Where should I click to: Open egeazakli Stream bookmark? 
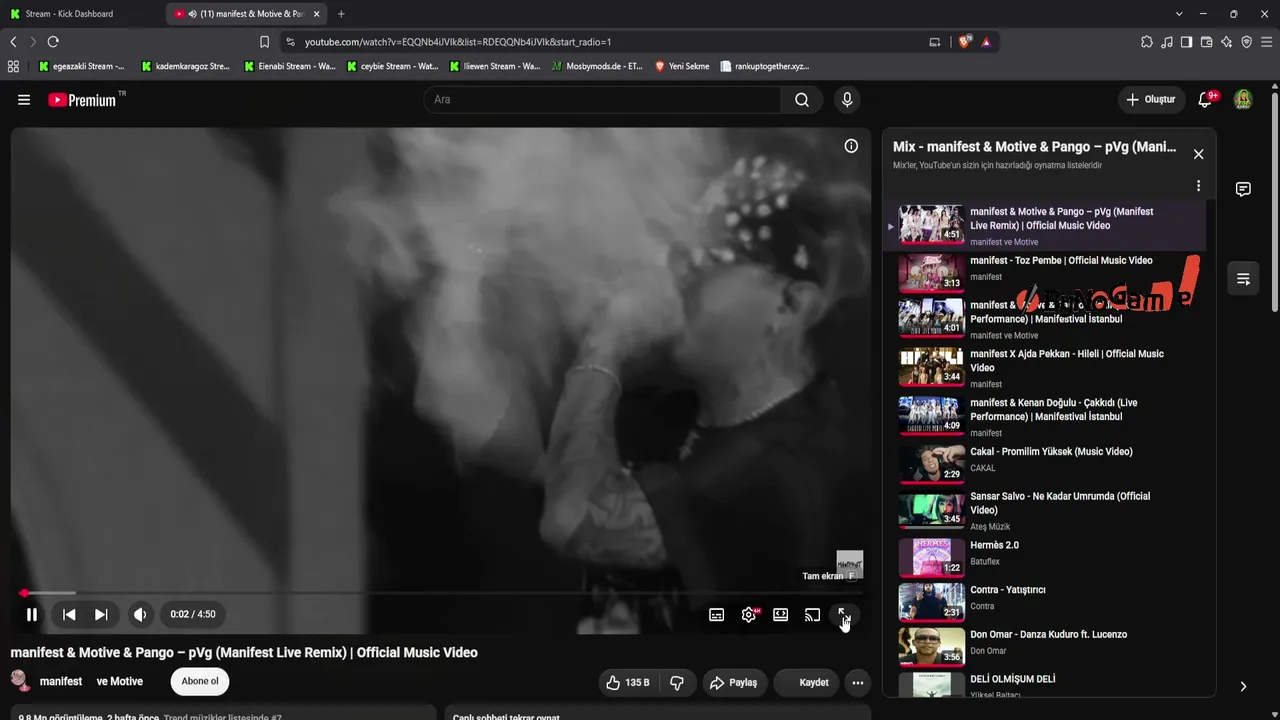82,66
